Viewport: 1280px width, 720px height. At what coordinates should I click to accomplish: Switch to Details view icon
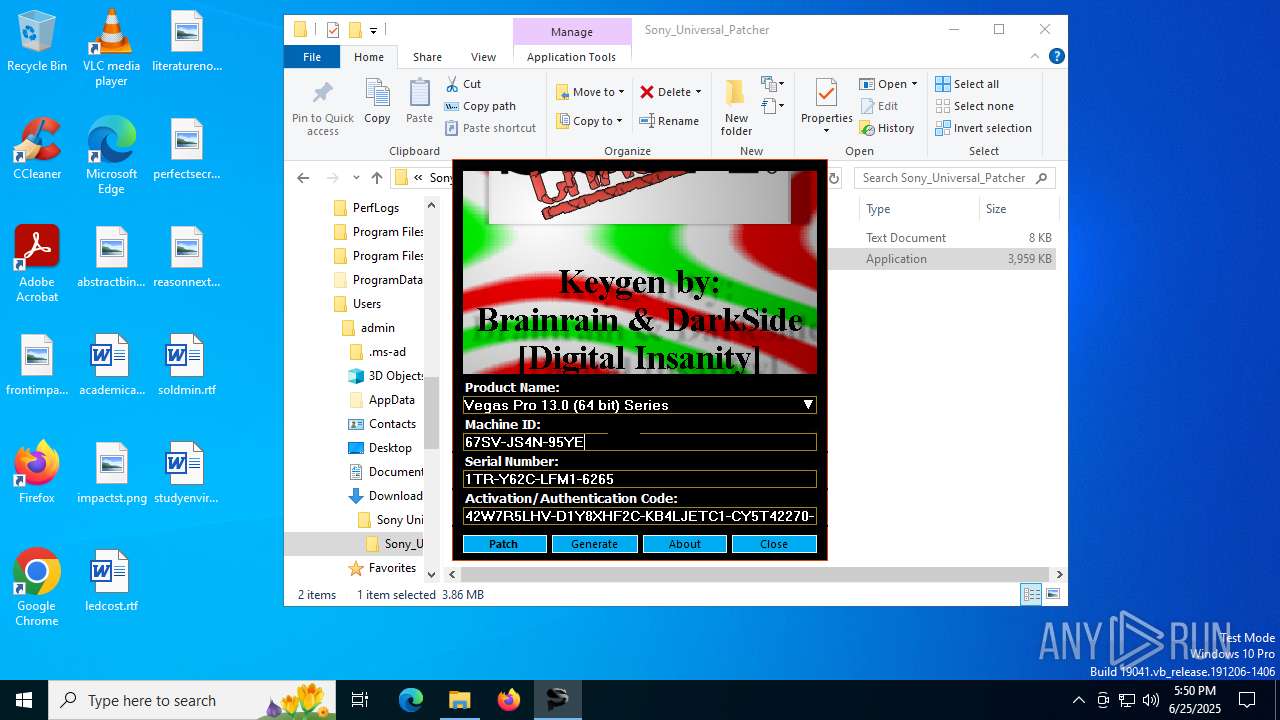[1031, 595]
